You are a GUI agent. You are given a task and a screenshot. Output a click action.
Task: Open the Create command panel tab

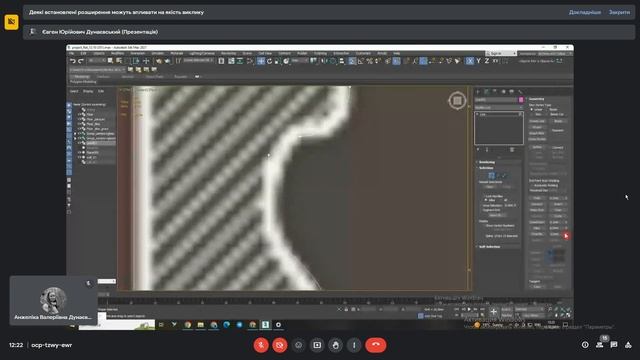click(478, 91)
